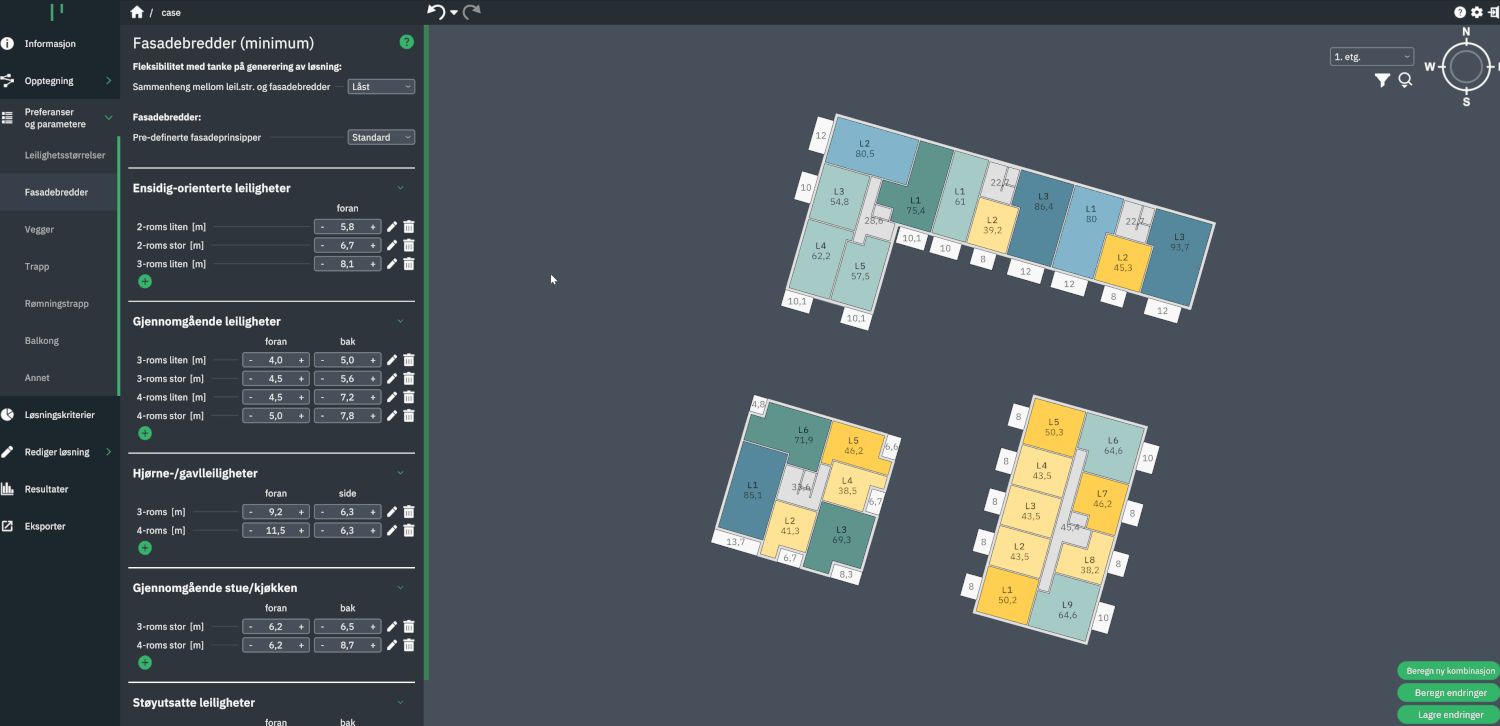
Task: Open the filter funnel tool
Action: (x=1382, y=80)
